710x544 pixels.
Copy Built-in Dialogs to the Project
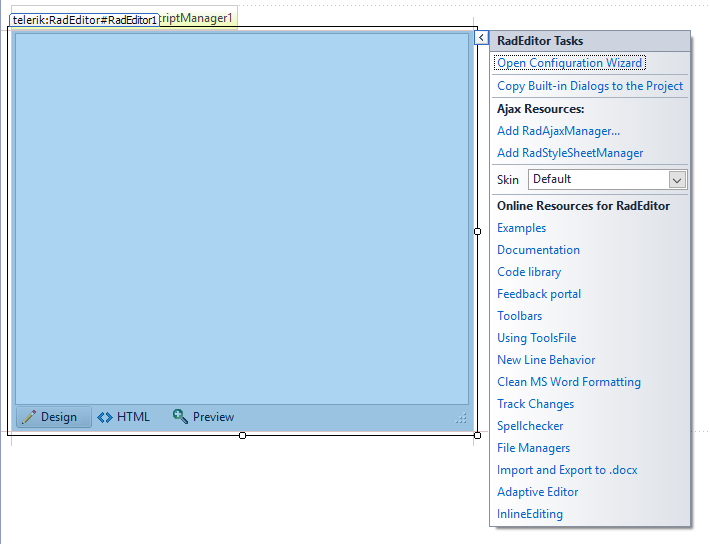[590, 86]
